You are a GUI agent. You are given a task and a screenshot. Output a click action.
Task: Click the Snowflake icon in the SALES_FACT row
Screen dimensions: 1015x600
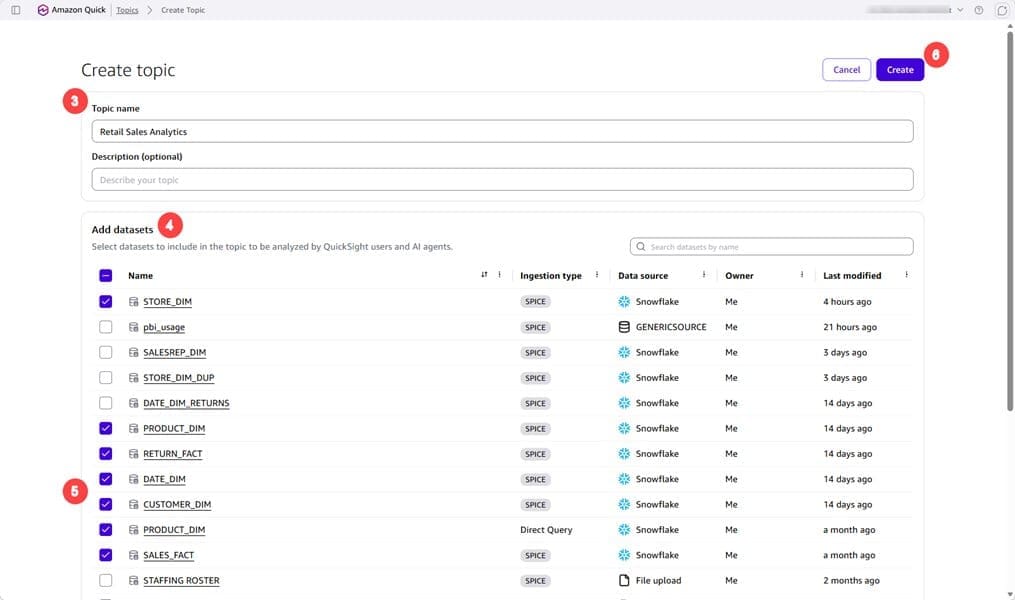(x=624, y=555)
